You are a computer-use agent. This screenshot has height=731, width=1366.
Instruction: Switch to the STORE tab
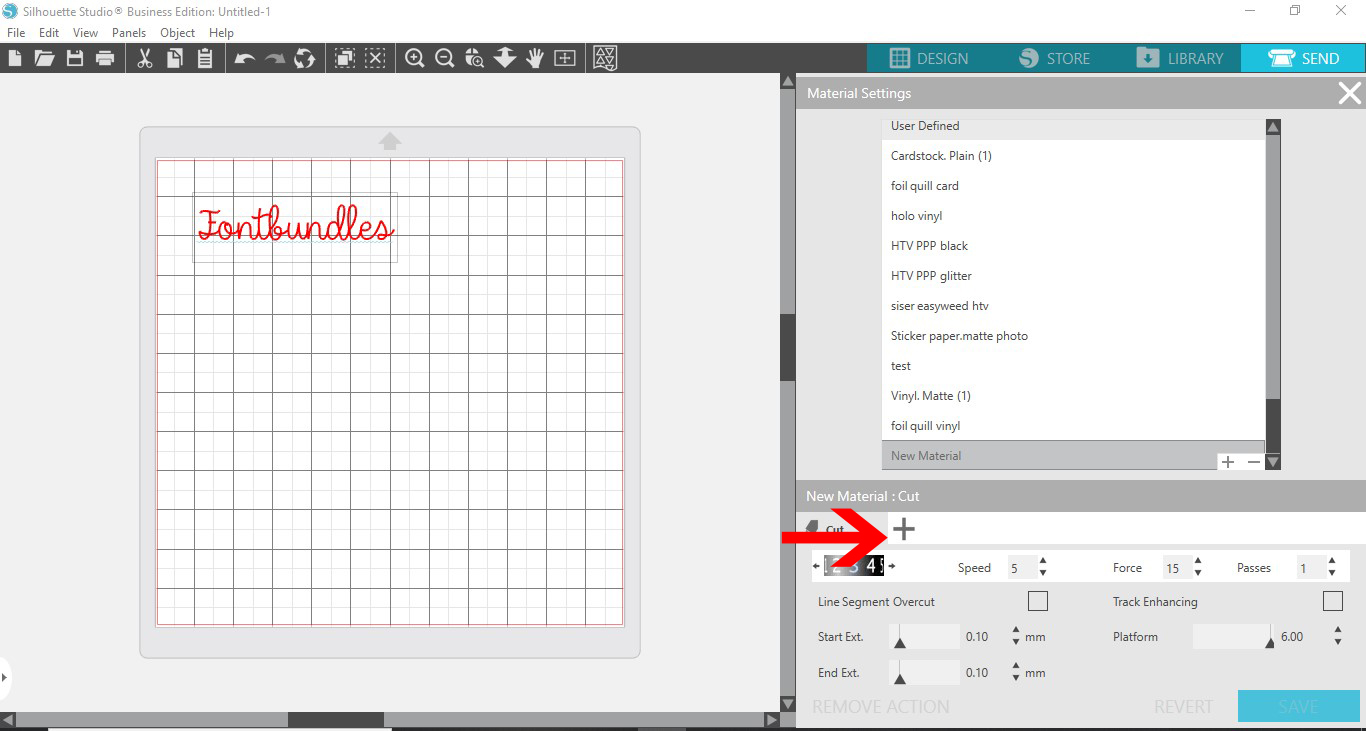coord(1055,58)
